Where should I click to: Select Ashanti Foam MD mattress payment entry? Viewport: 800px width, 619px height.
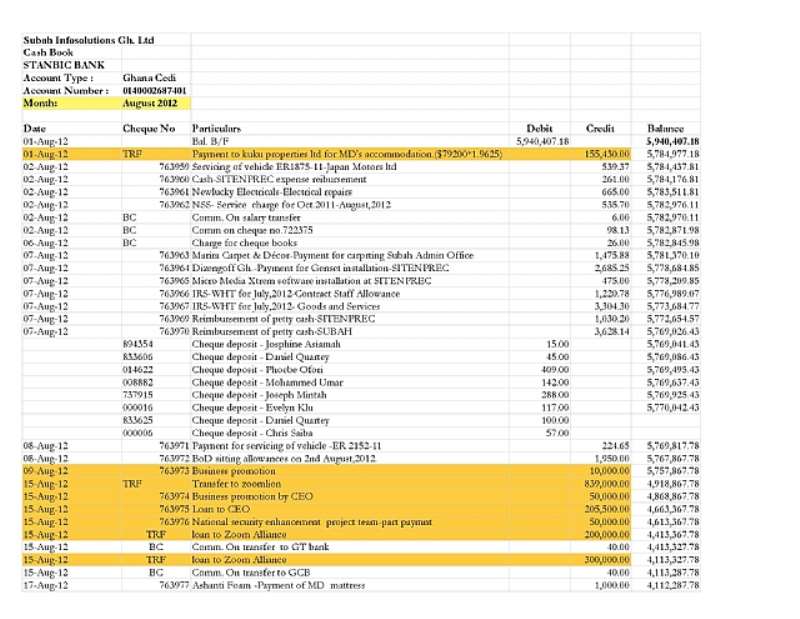(x=278, y=585)
